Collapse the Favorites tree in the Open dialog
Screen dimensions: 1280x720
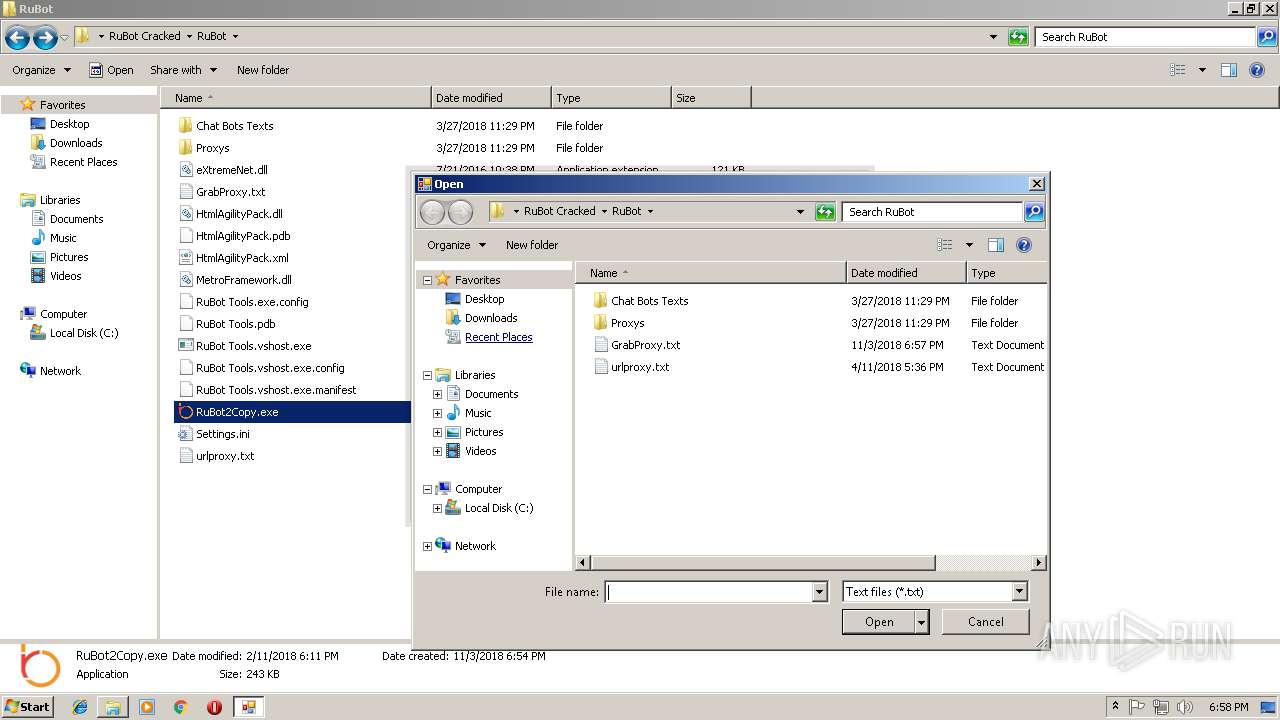[x=428, y=281]
